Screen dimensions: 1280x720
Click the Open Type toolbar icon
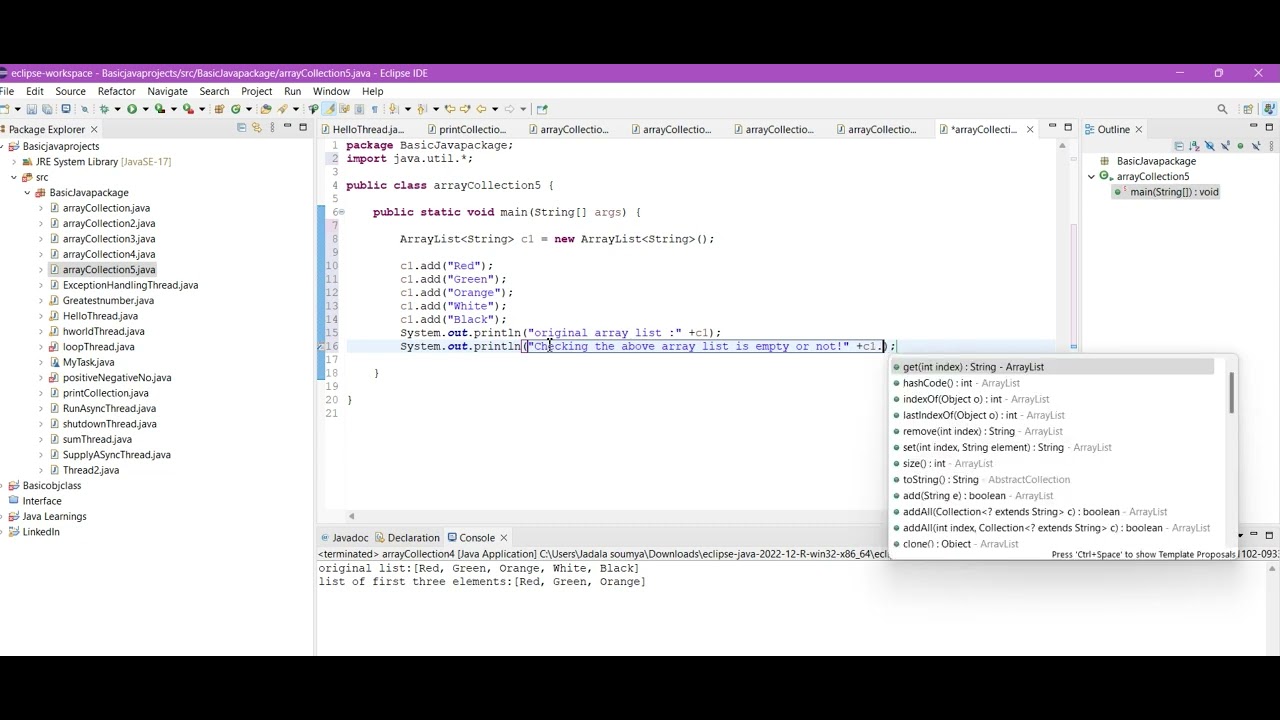[265, 109]
